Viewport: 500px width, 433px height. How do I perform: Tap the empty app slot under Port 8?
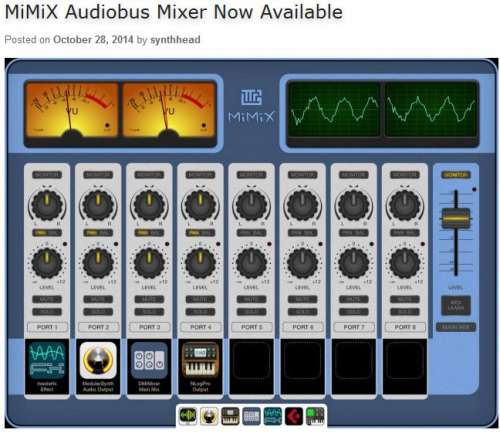point(405,361)
